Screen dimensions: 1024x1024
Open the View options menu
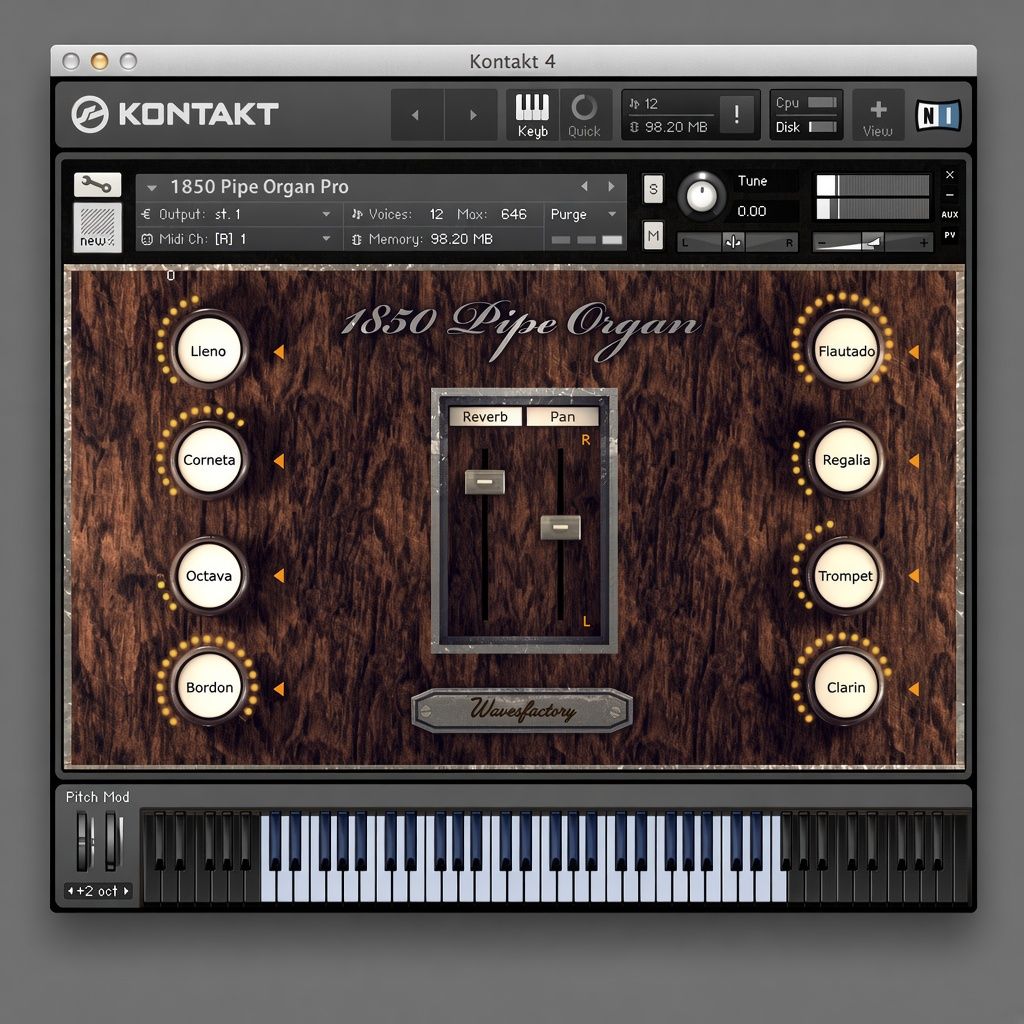click(x=878, y=116)
